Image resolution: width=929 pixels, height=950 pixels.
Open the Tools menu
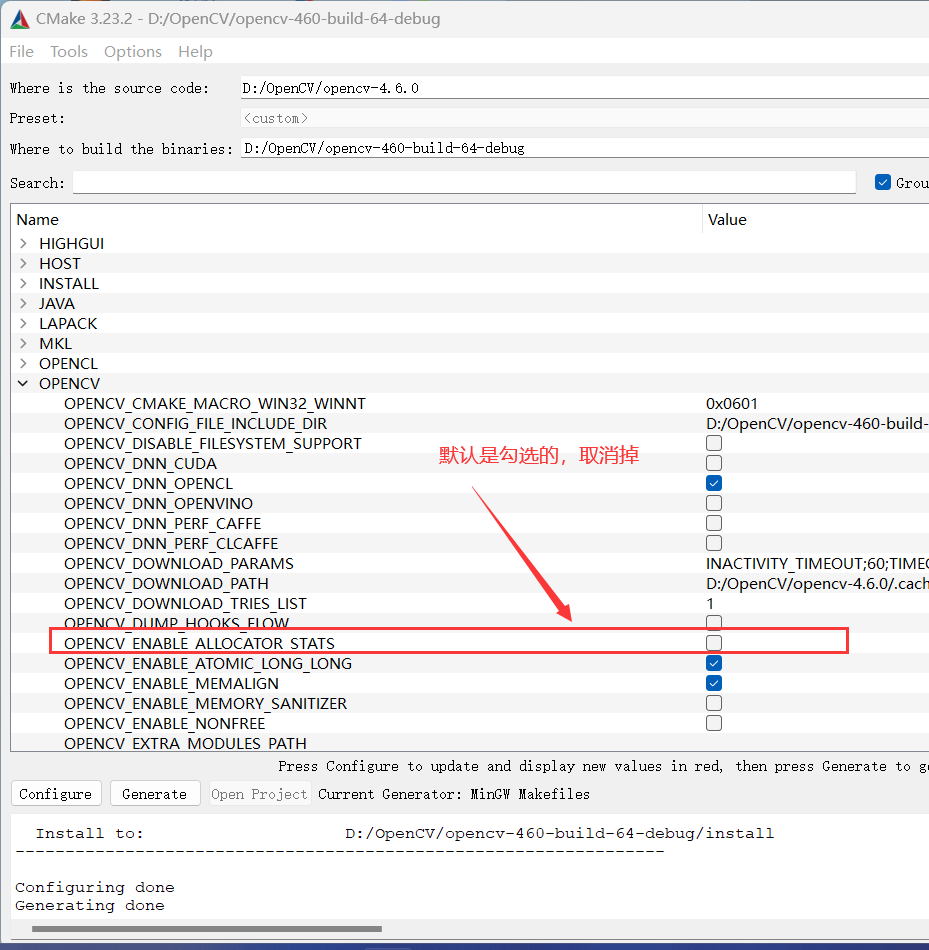68,51
